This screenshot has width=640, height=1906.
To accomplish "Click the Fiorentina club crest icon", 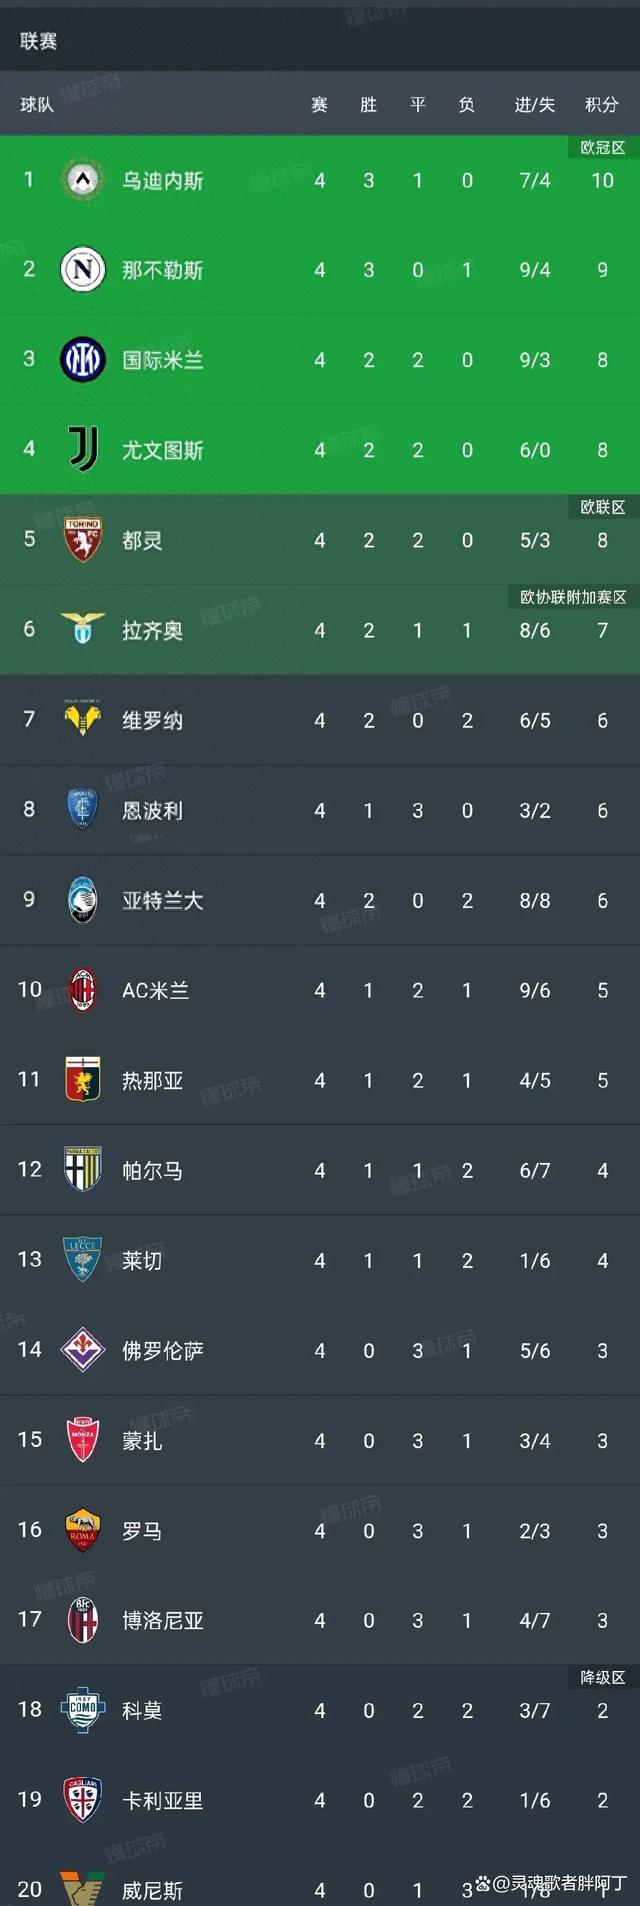I will (83, 1350).
